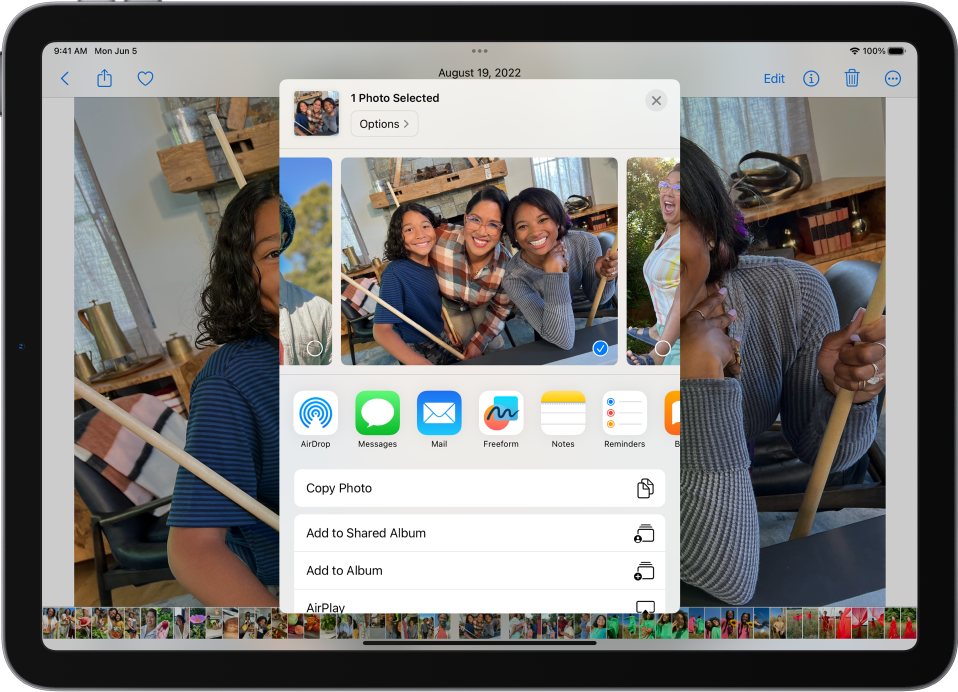Tap the left partially visible photo preview
This screenshot has width=958, height=692.
point(305,261)
